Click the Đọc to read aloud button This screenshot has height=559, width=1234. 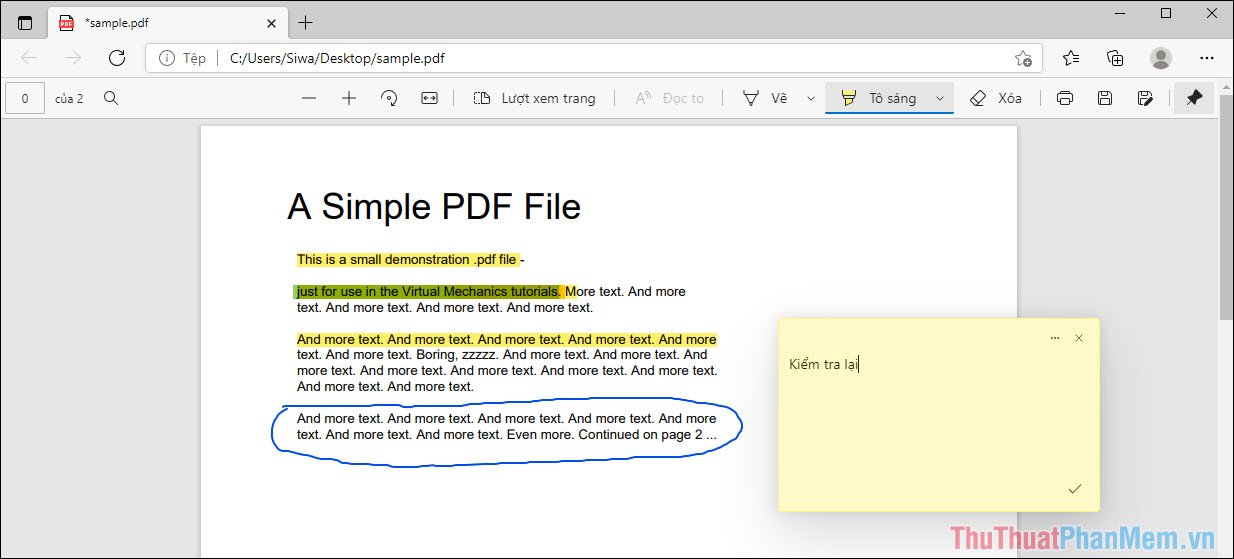point(670,98)
